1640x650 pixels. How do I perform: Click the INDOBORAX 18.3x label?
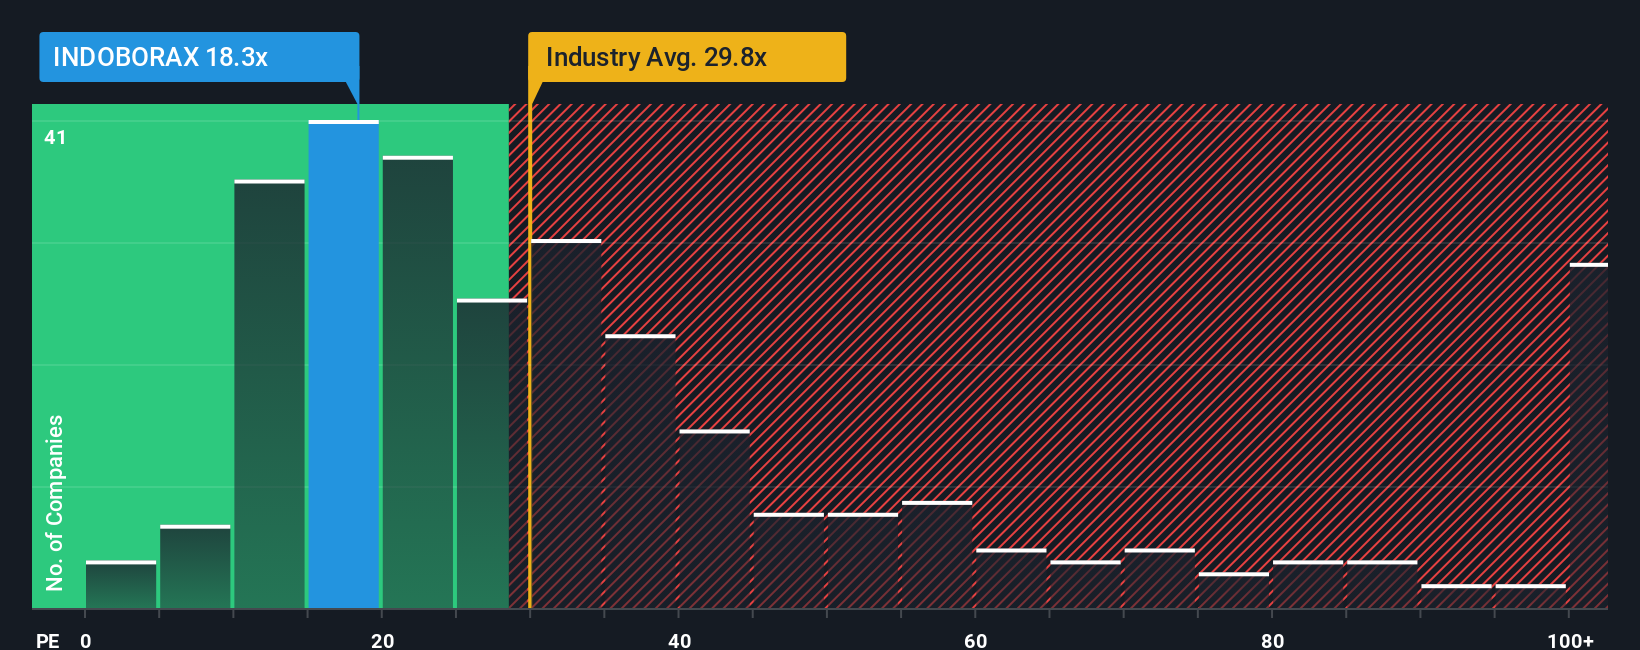pyautogui.click(x=199, y=57)
